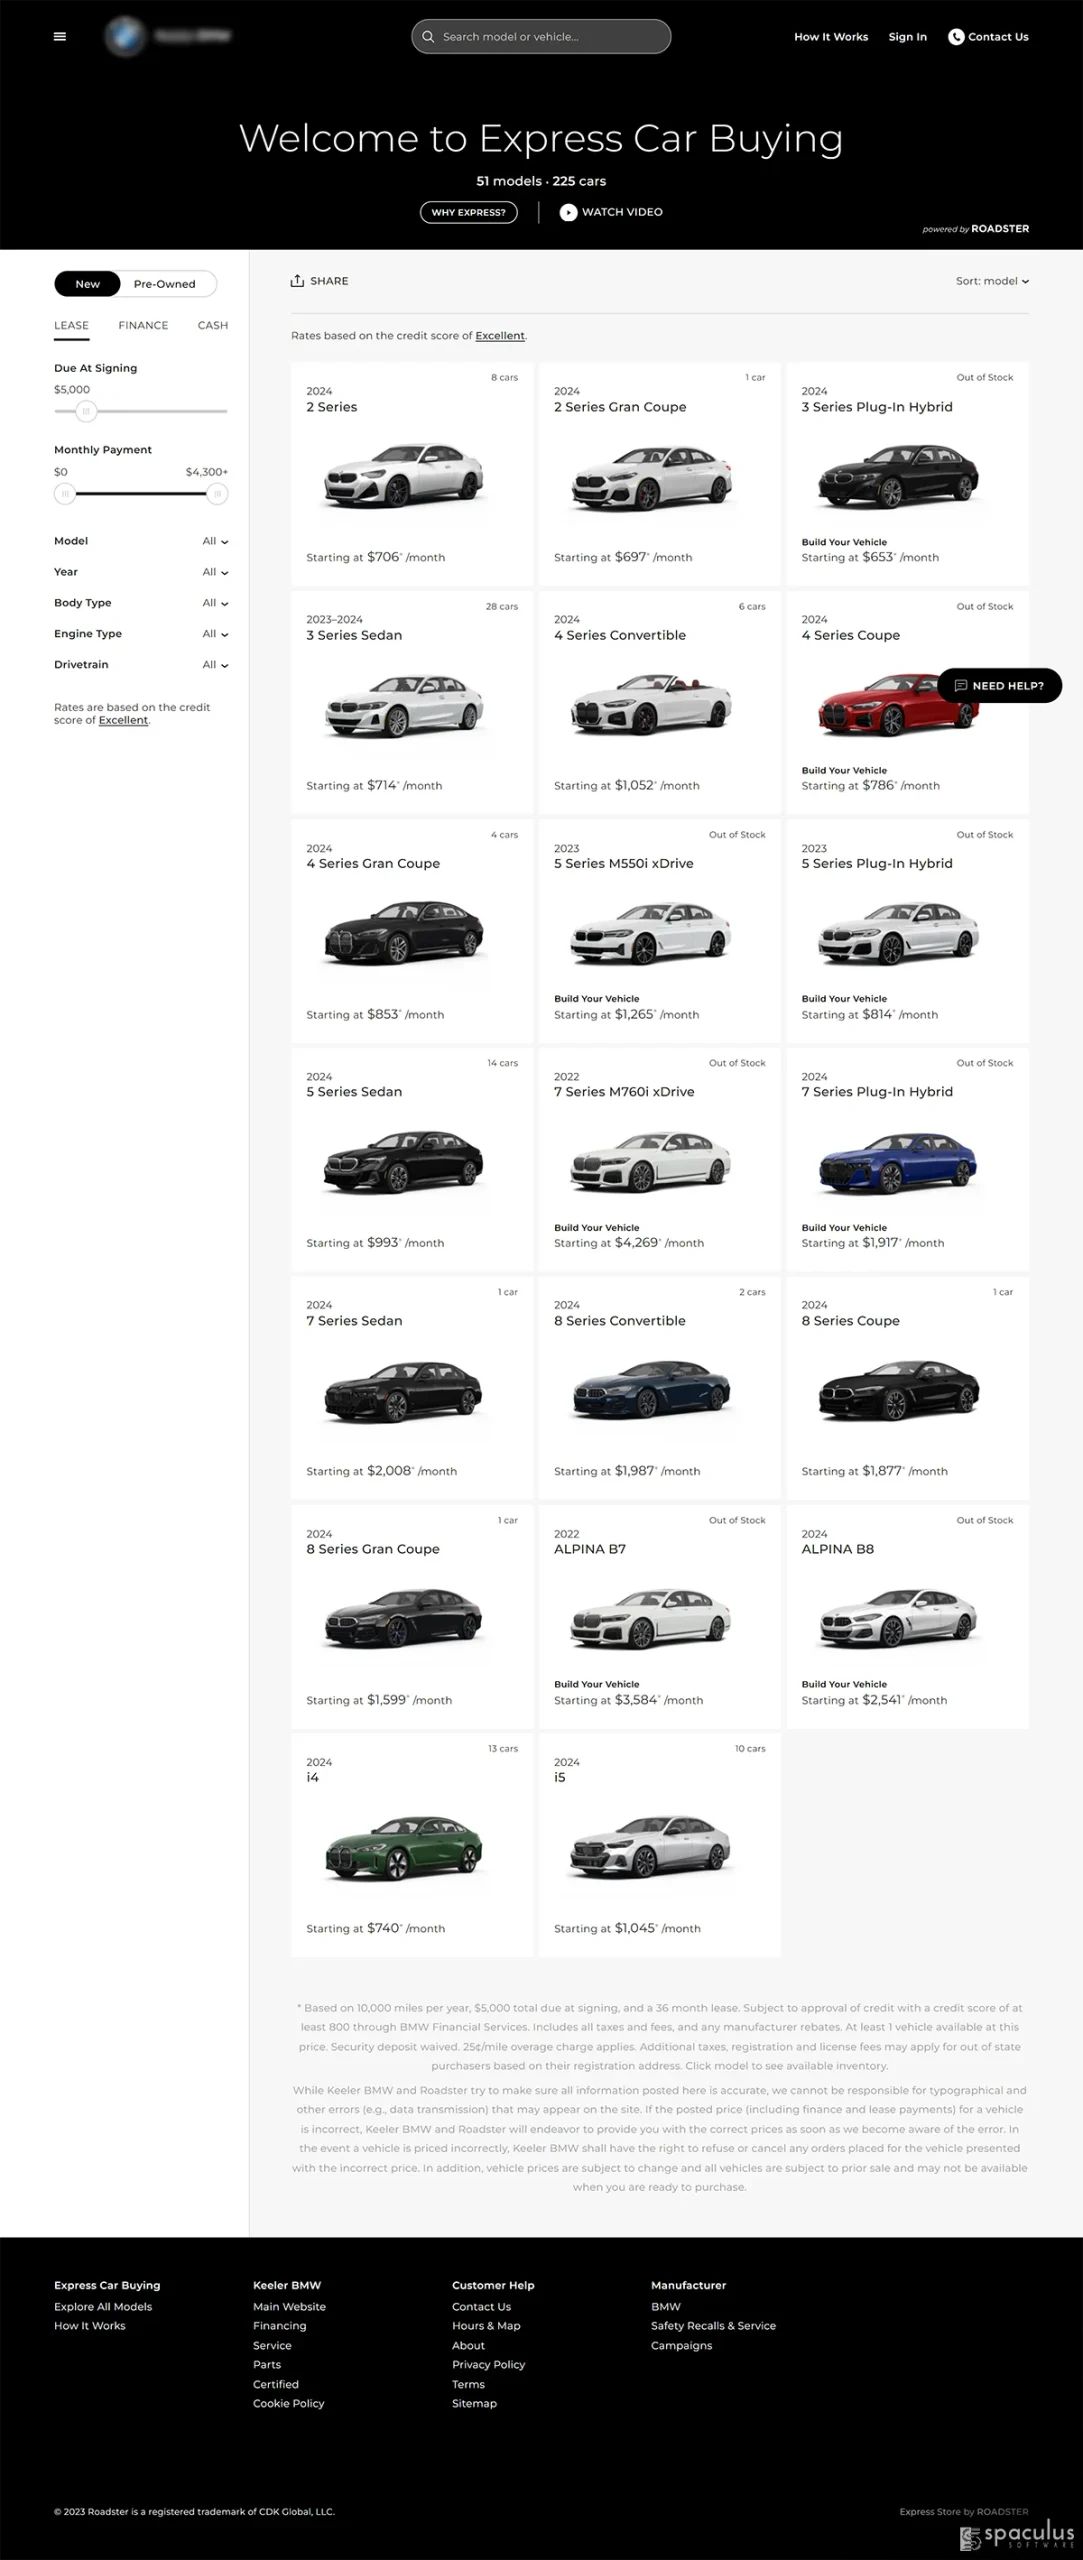Open the footer How It Works link
The width and height of the screenshot is (1083, 2560).
[90, 2326]
